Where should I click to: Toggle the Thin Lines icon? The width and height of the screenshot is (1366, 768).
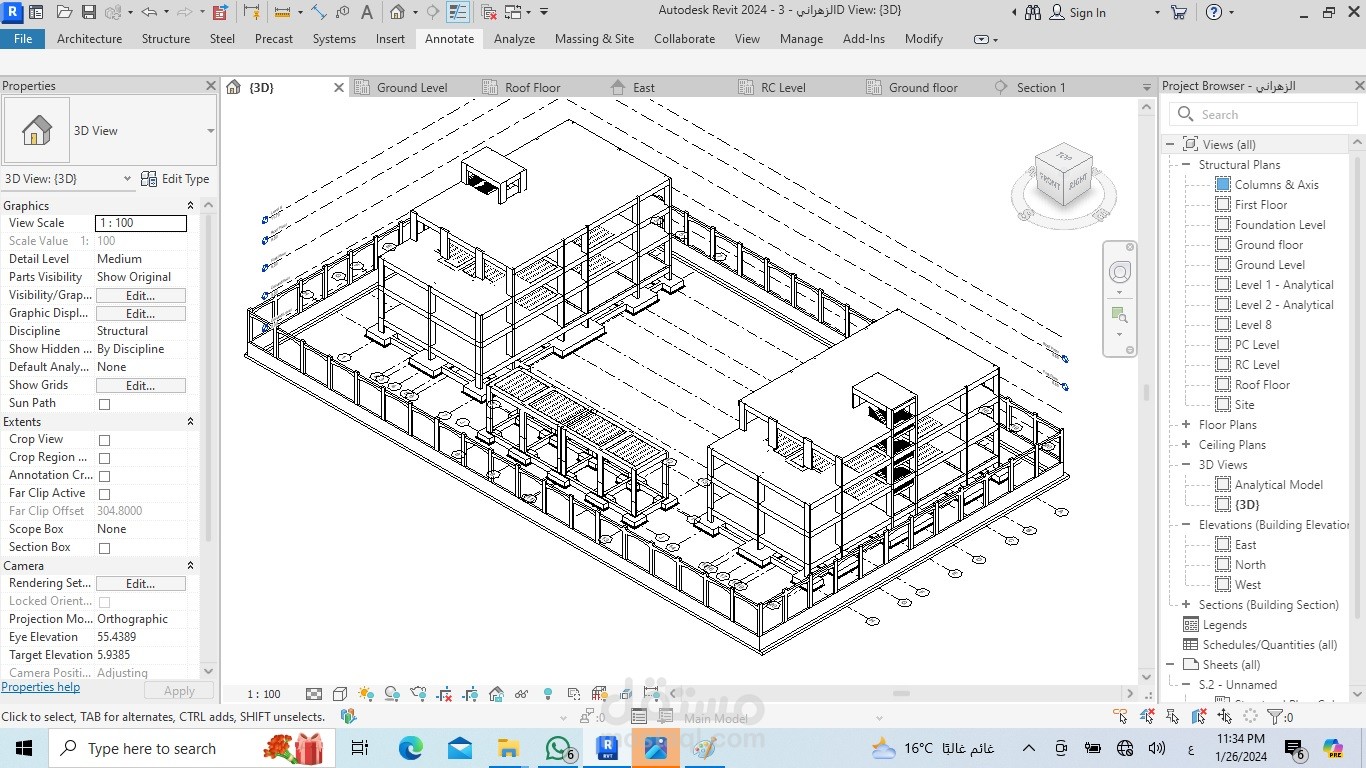coord(457,12)
